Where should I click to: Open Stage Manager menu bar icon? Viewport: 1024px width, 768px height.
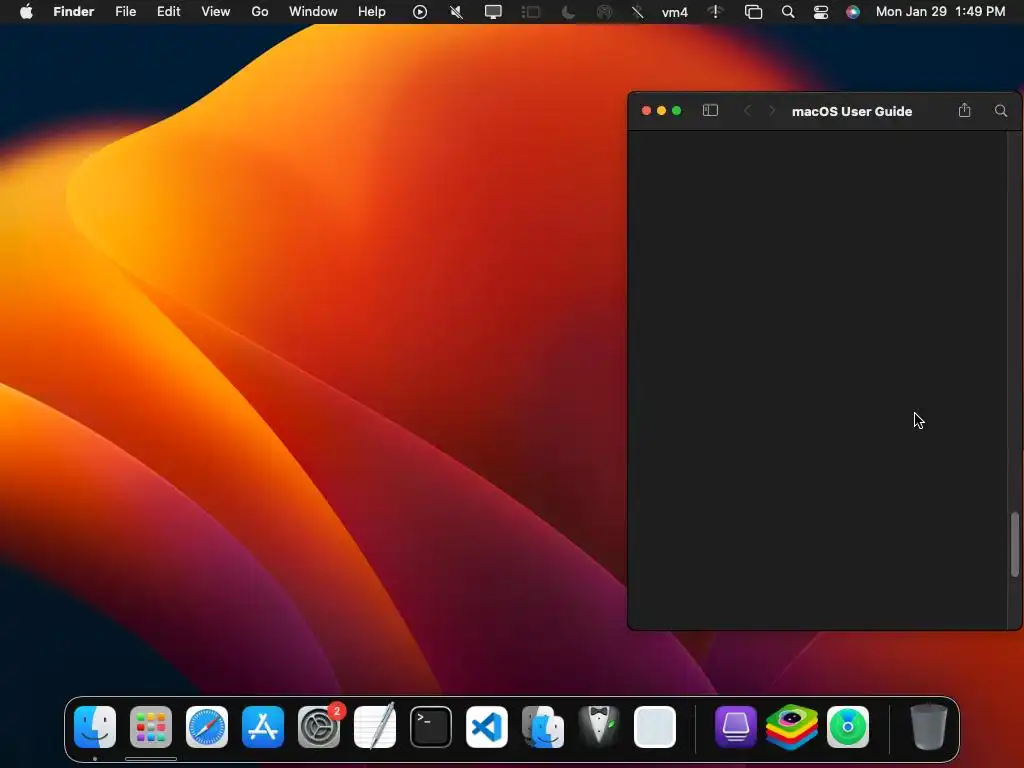tap(530, 12)
